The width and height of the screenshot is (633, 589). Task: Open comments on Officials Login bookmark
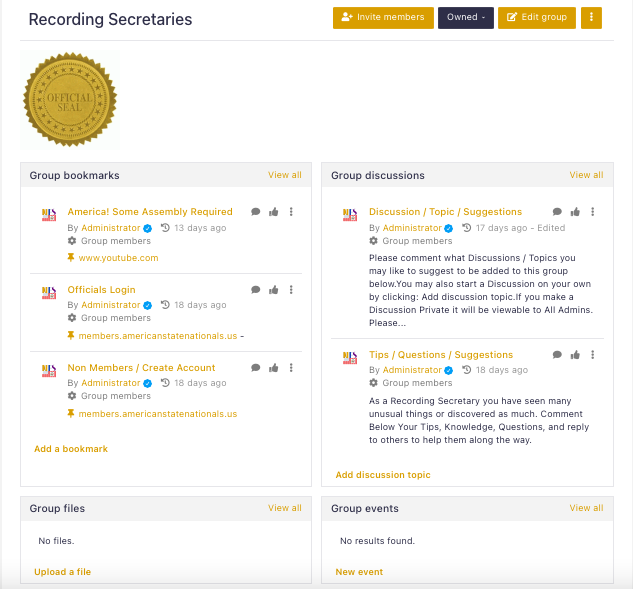256,289
